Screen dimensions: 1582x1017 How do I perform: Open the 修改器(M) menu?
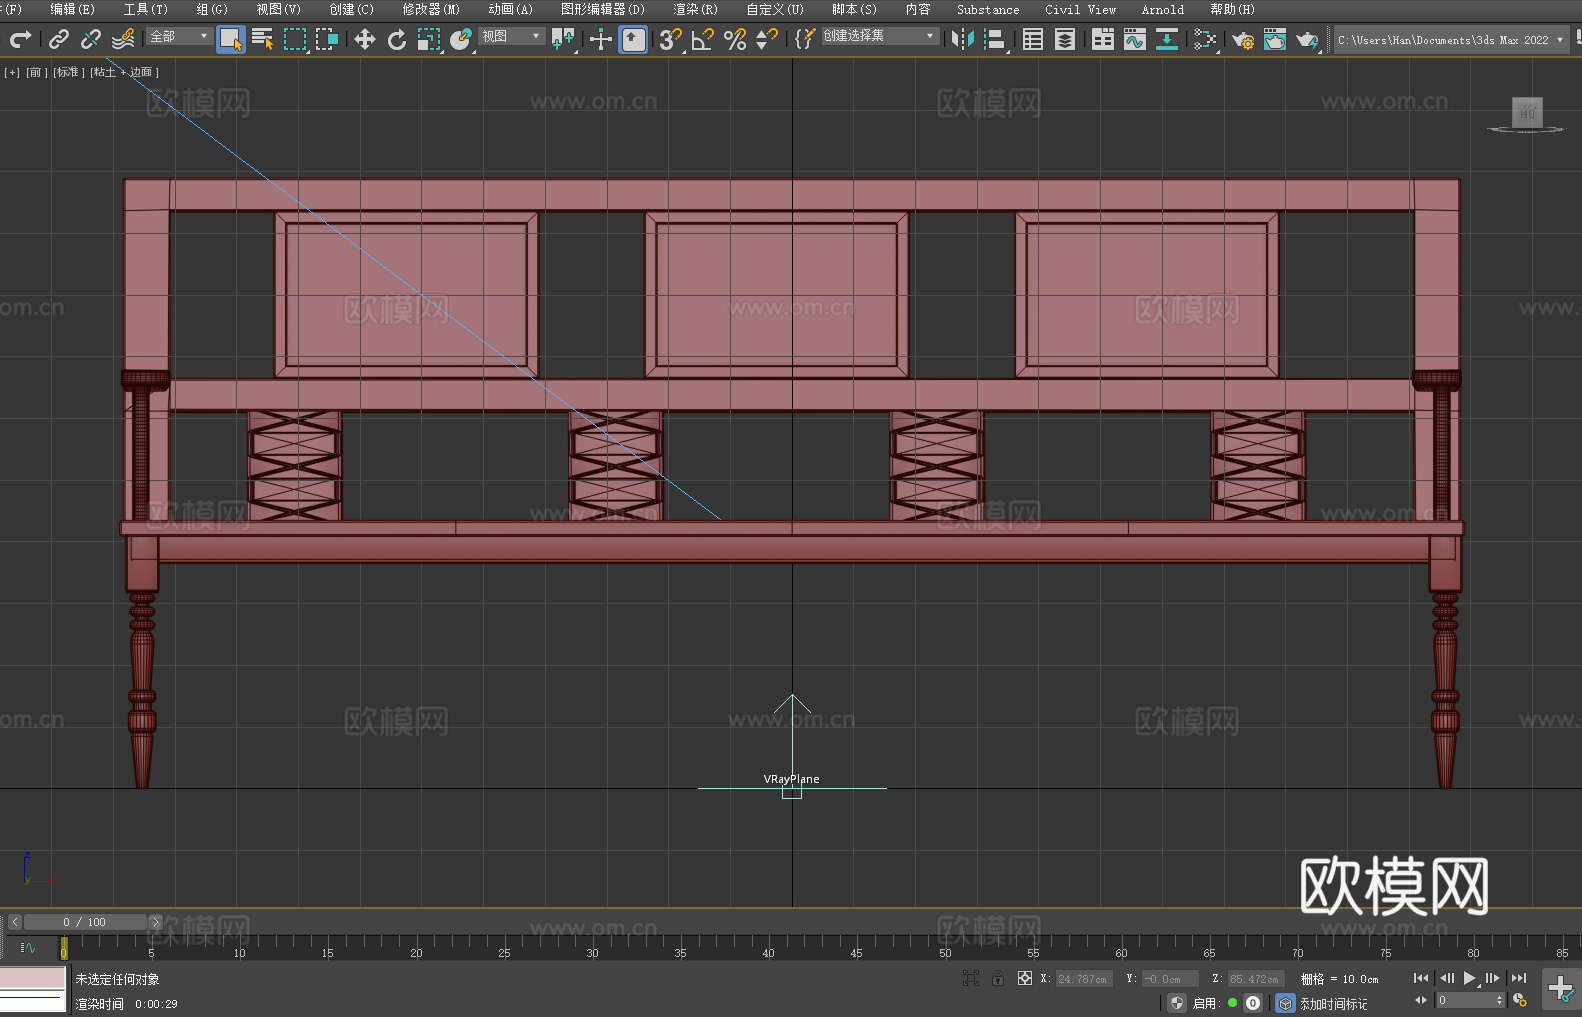431,9
